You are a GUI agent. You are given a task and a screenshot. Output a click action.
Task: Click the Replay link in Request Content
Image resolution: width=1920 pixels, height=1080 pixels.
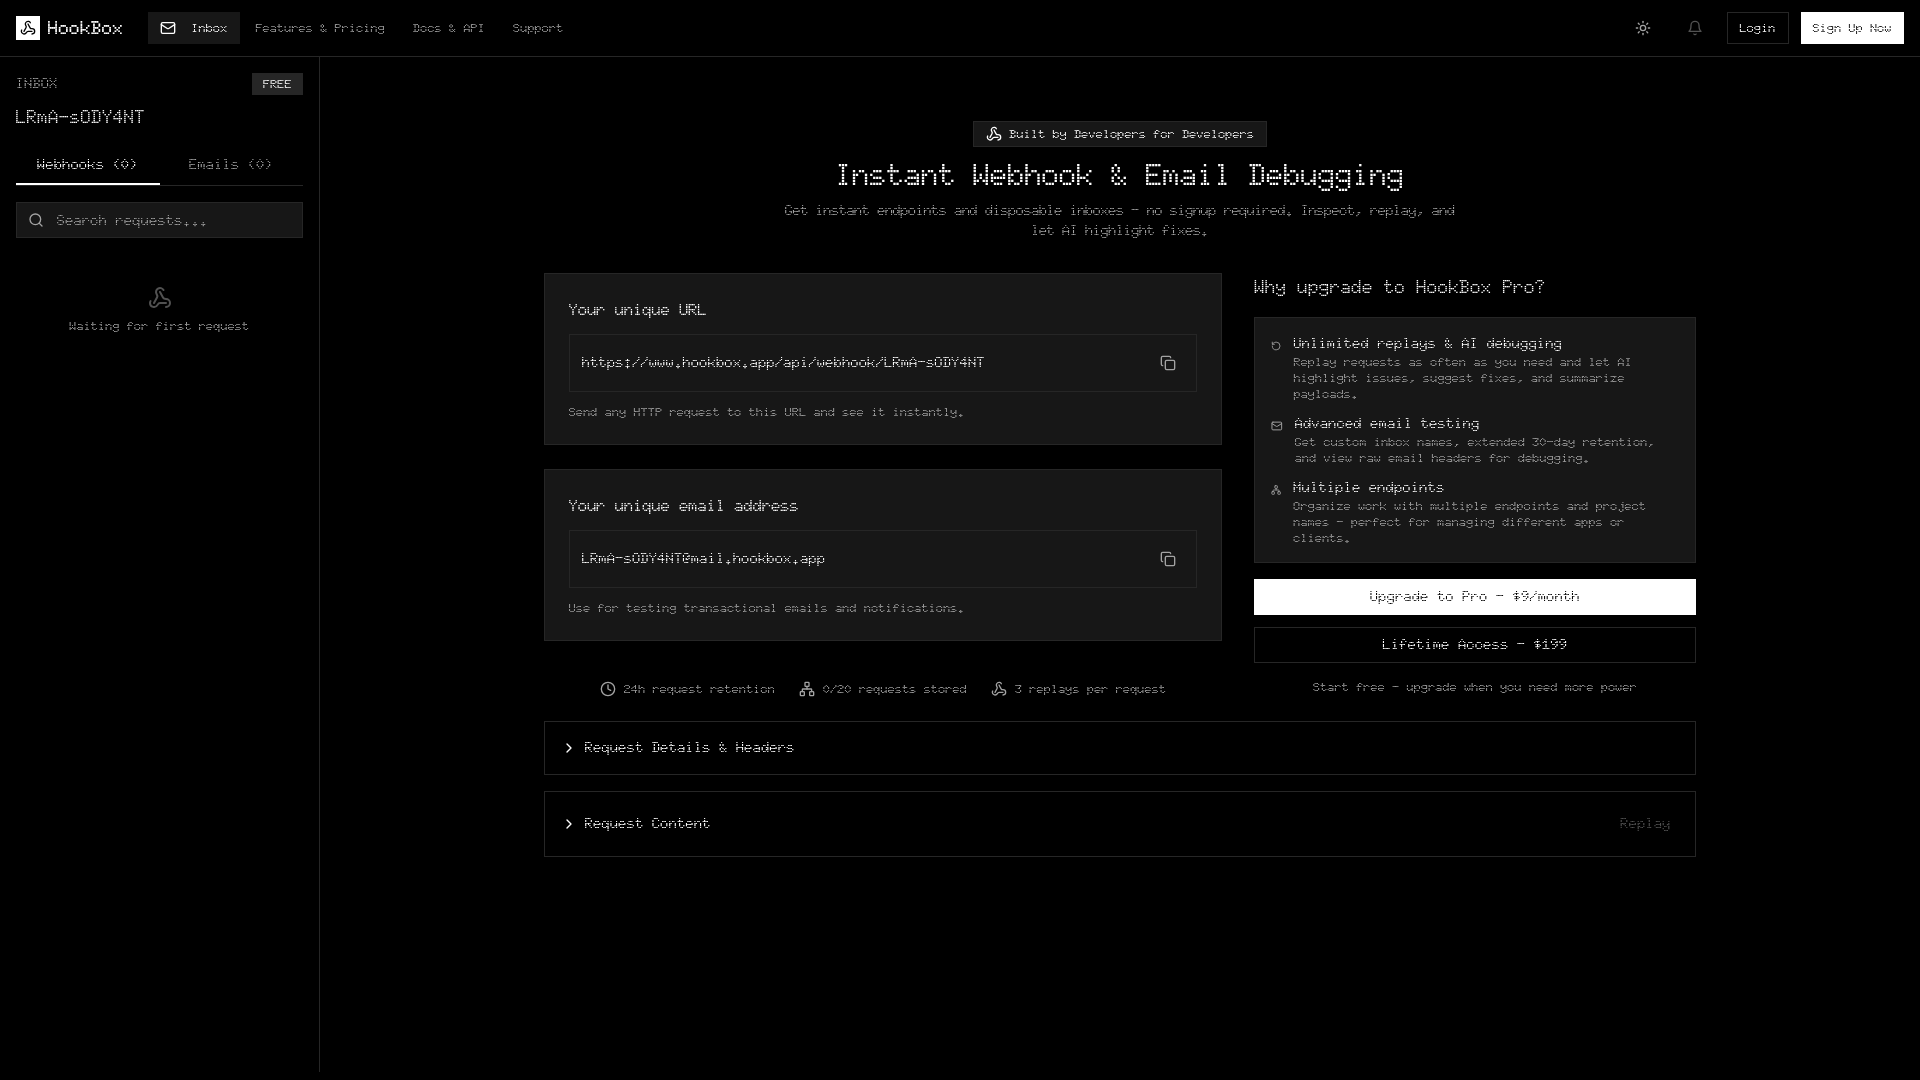point(1644,824)
